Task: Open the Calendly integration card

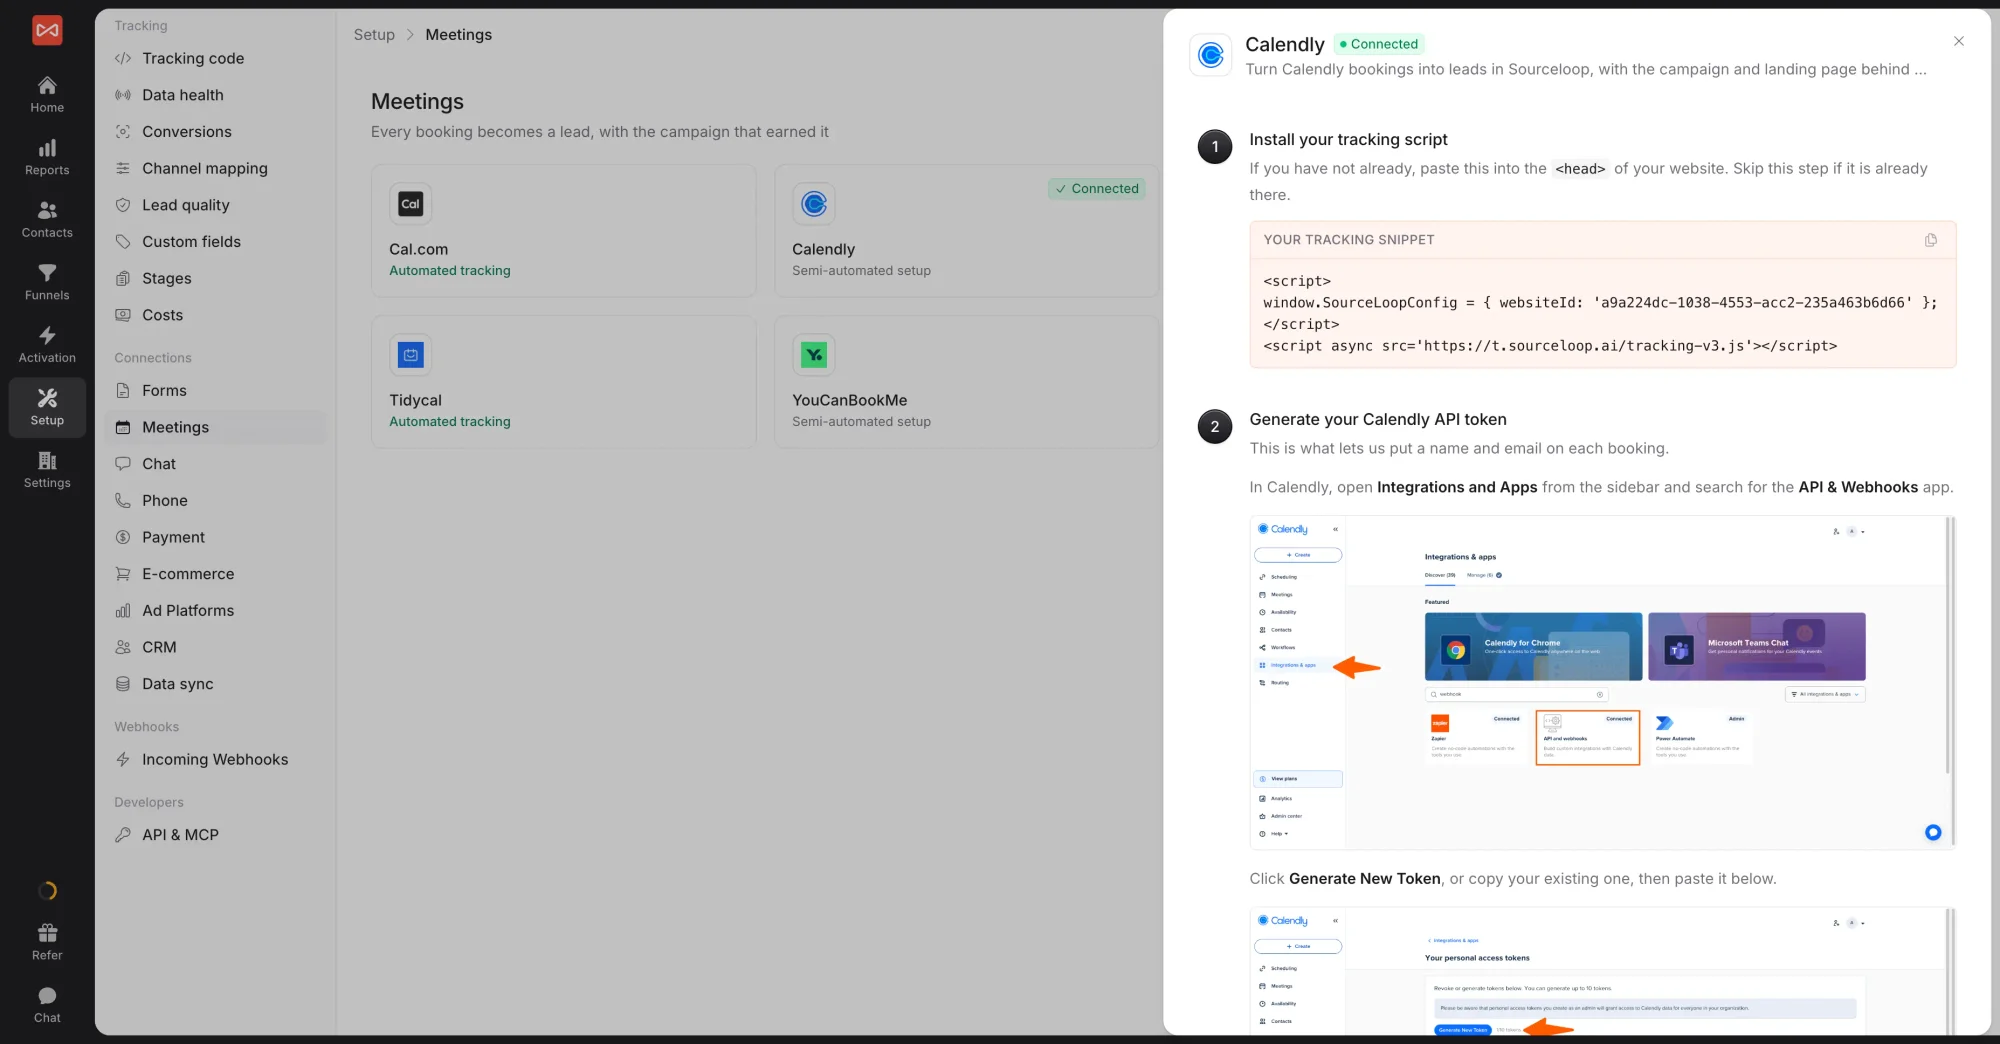Action: pos(967,231)
